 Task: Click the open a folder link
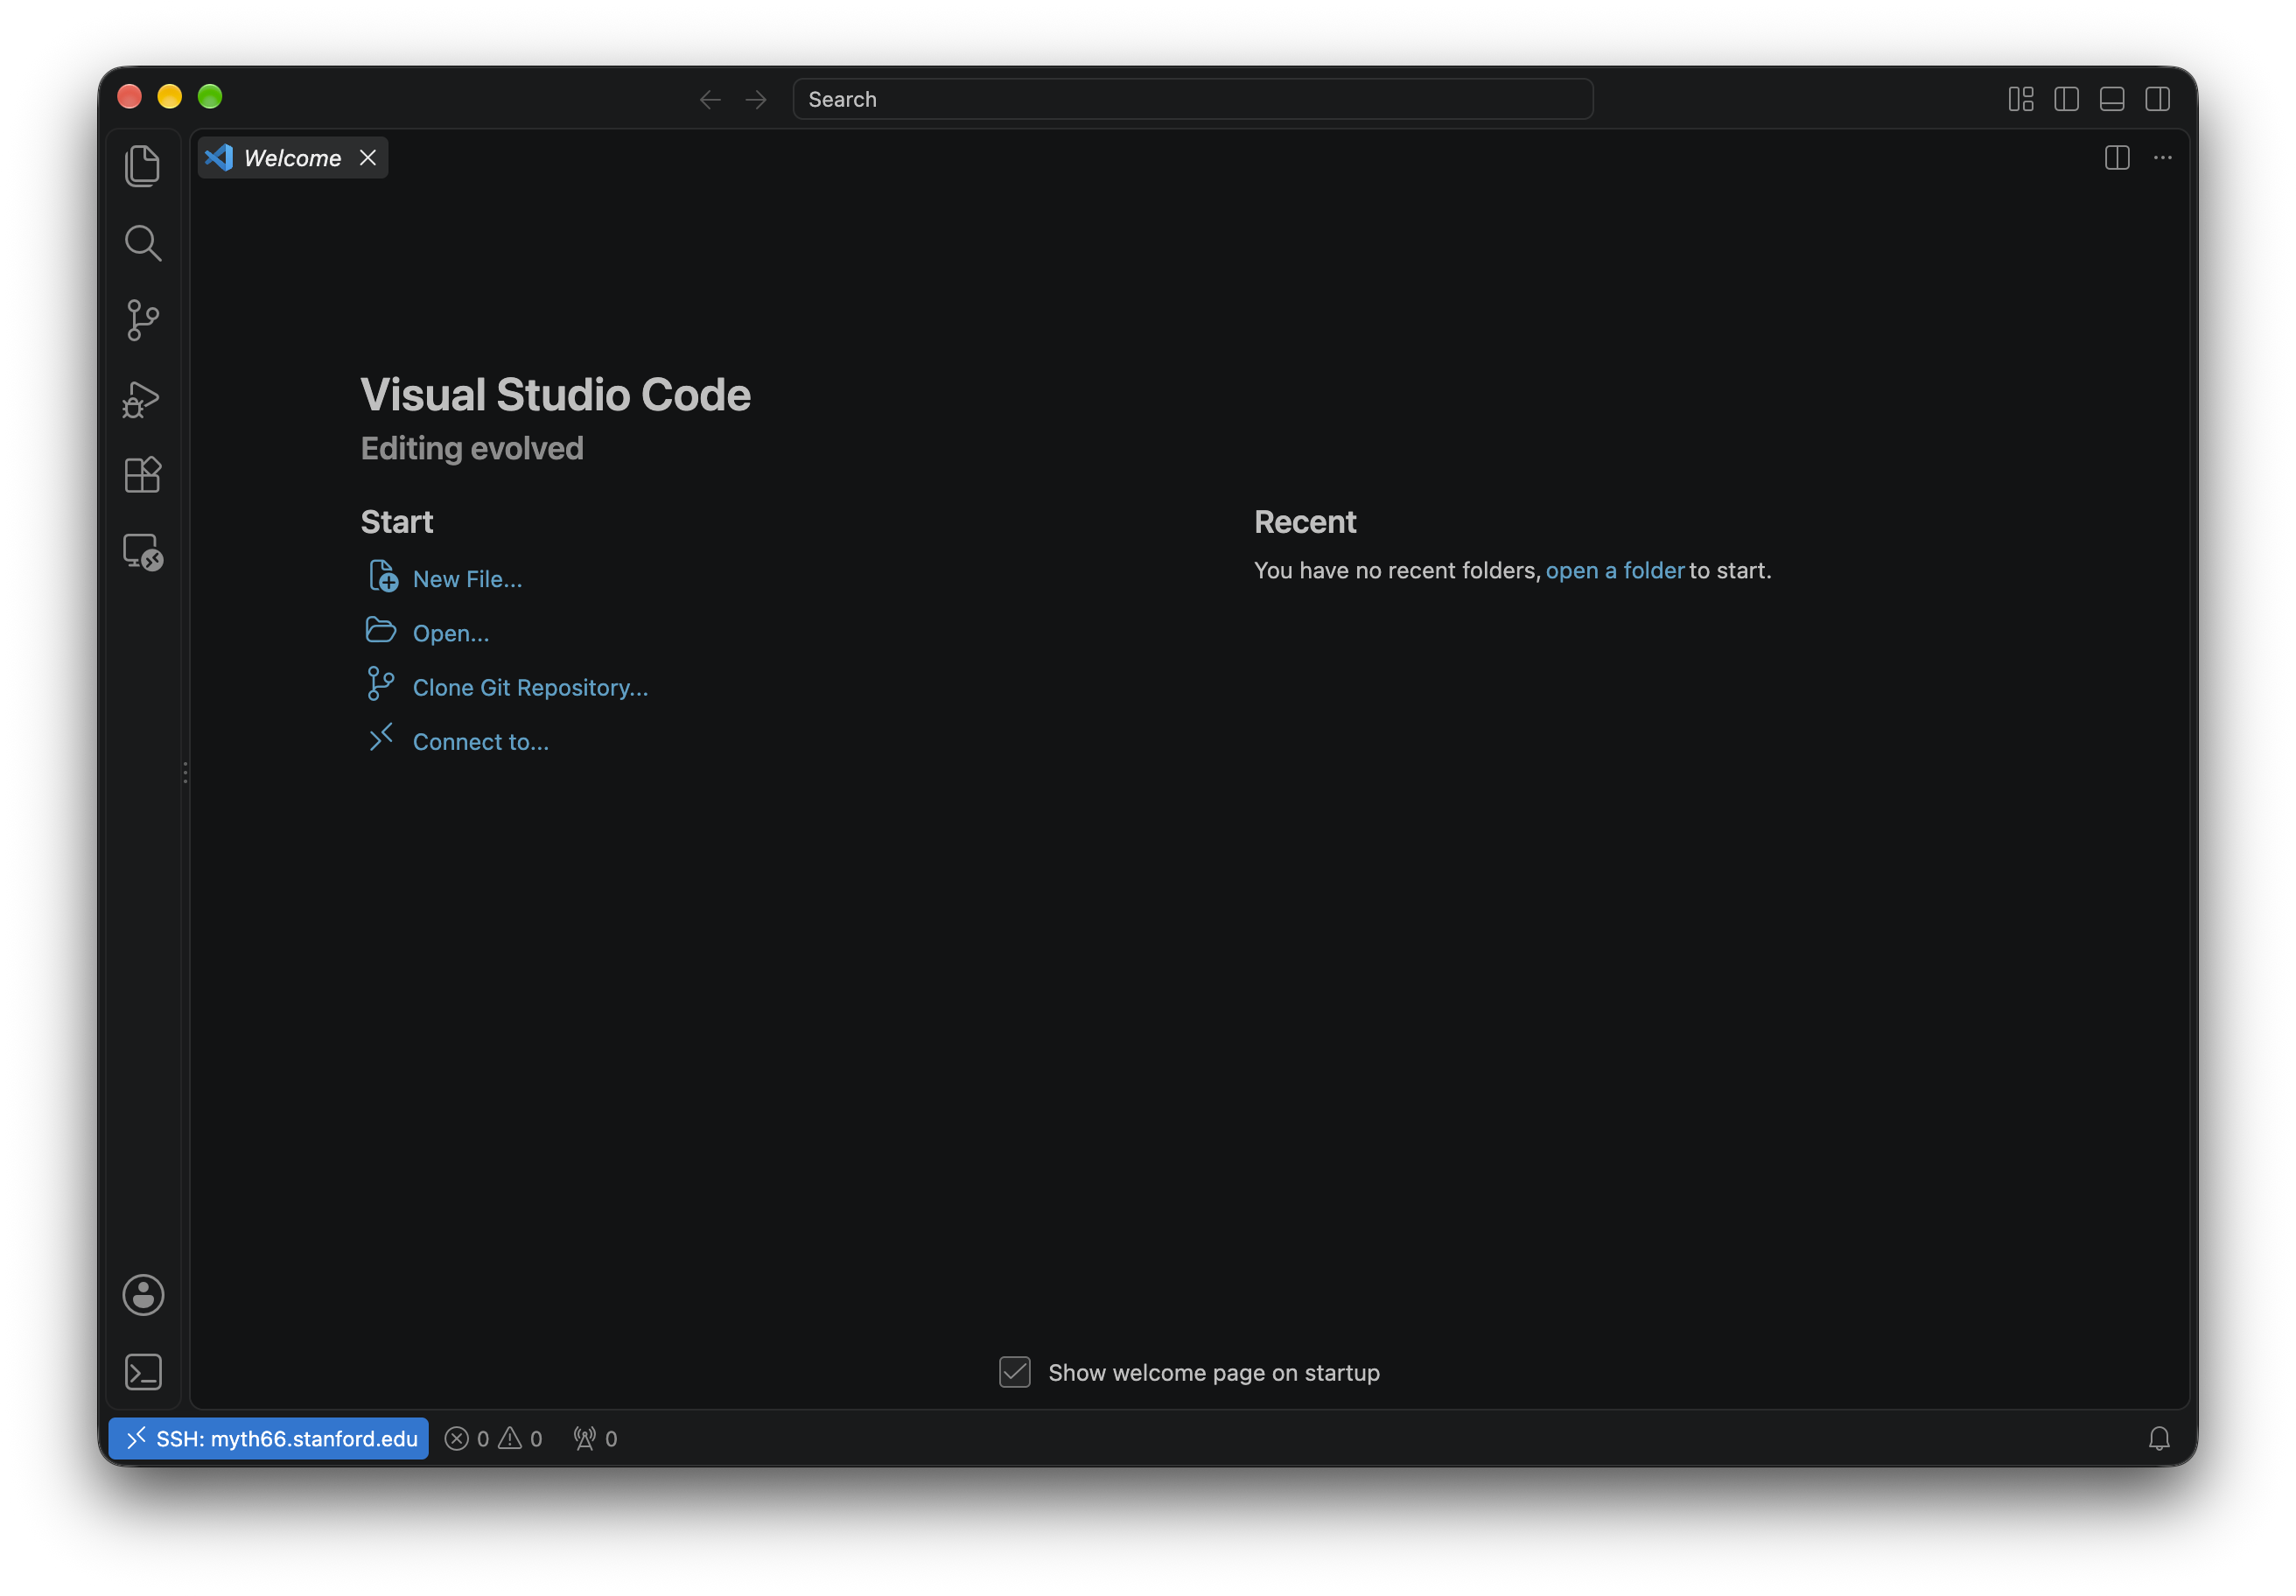tap(1615, 570)
